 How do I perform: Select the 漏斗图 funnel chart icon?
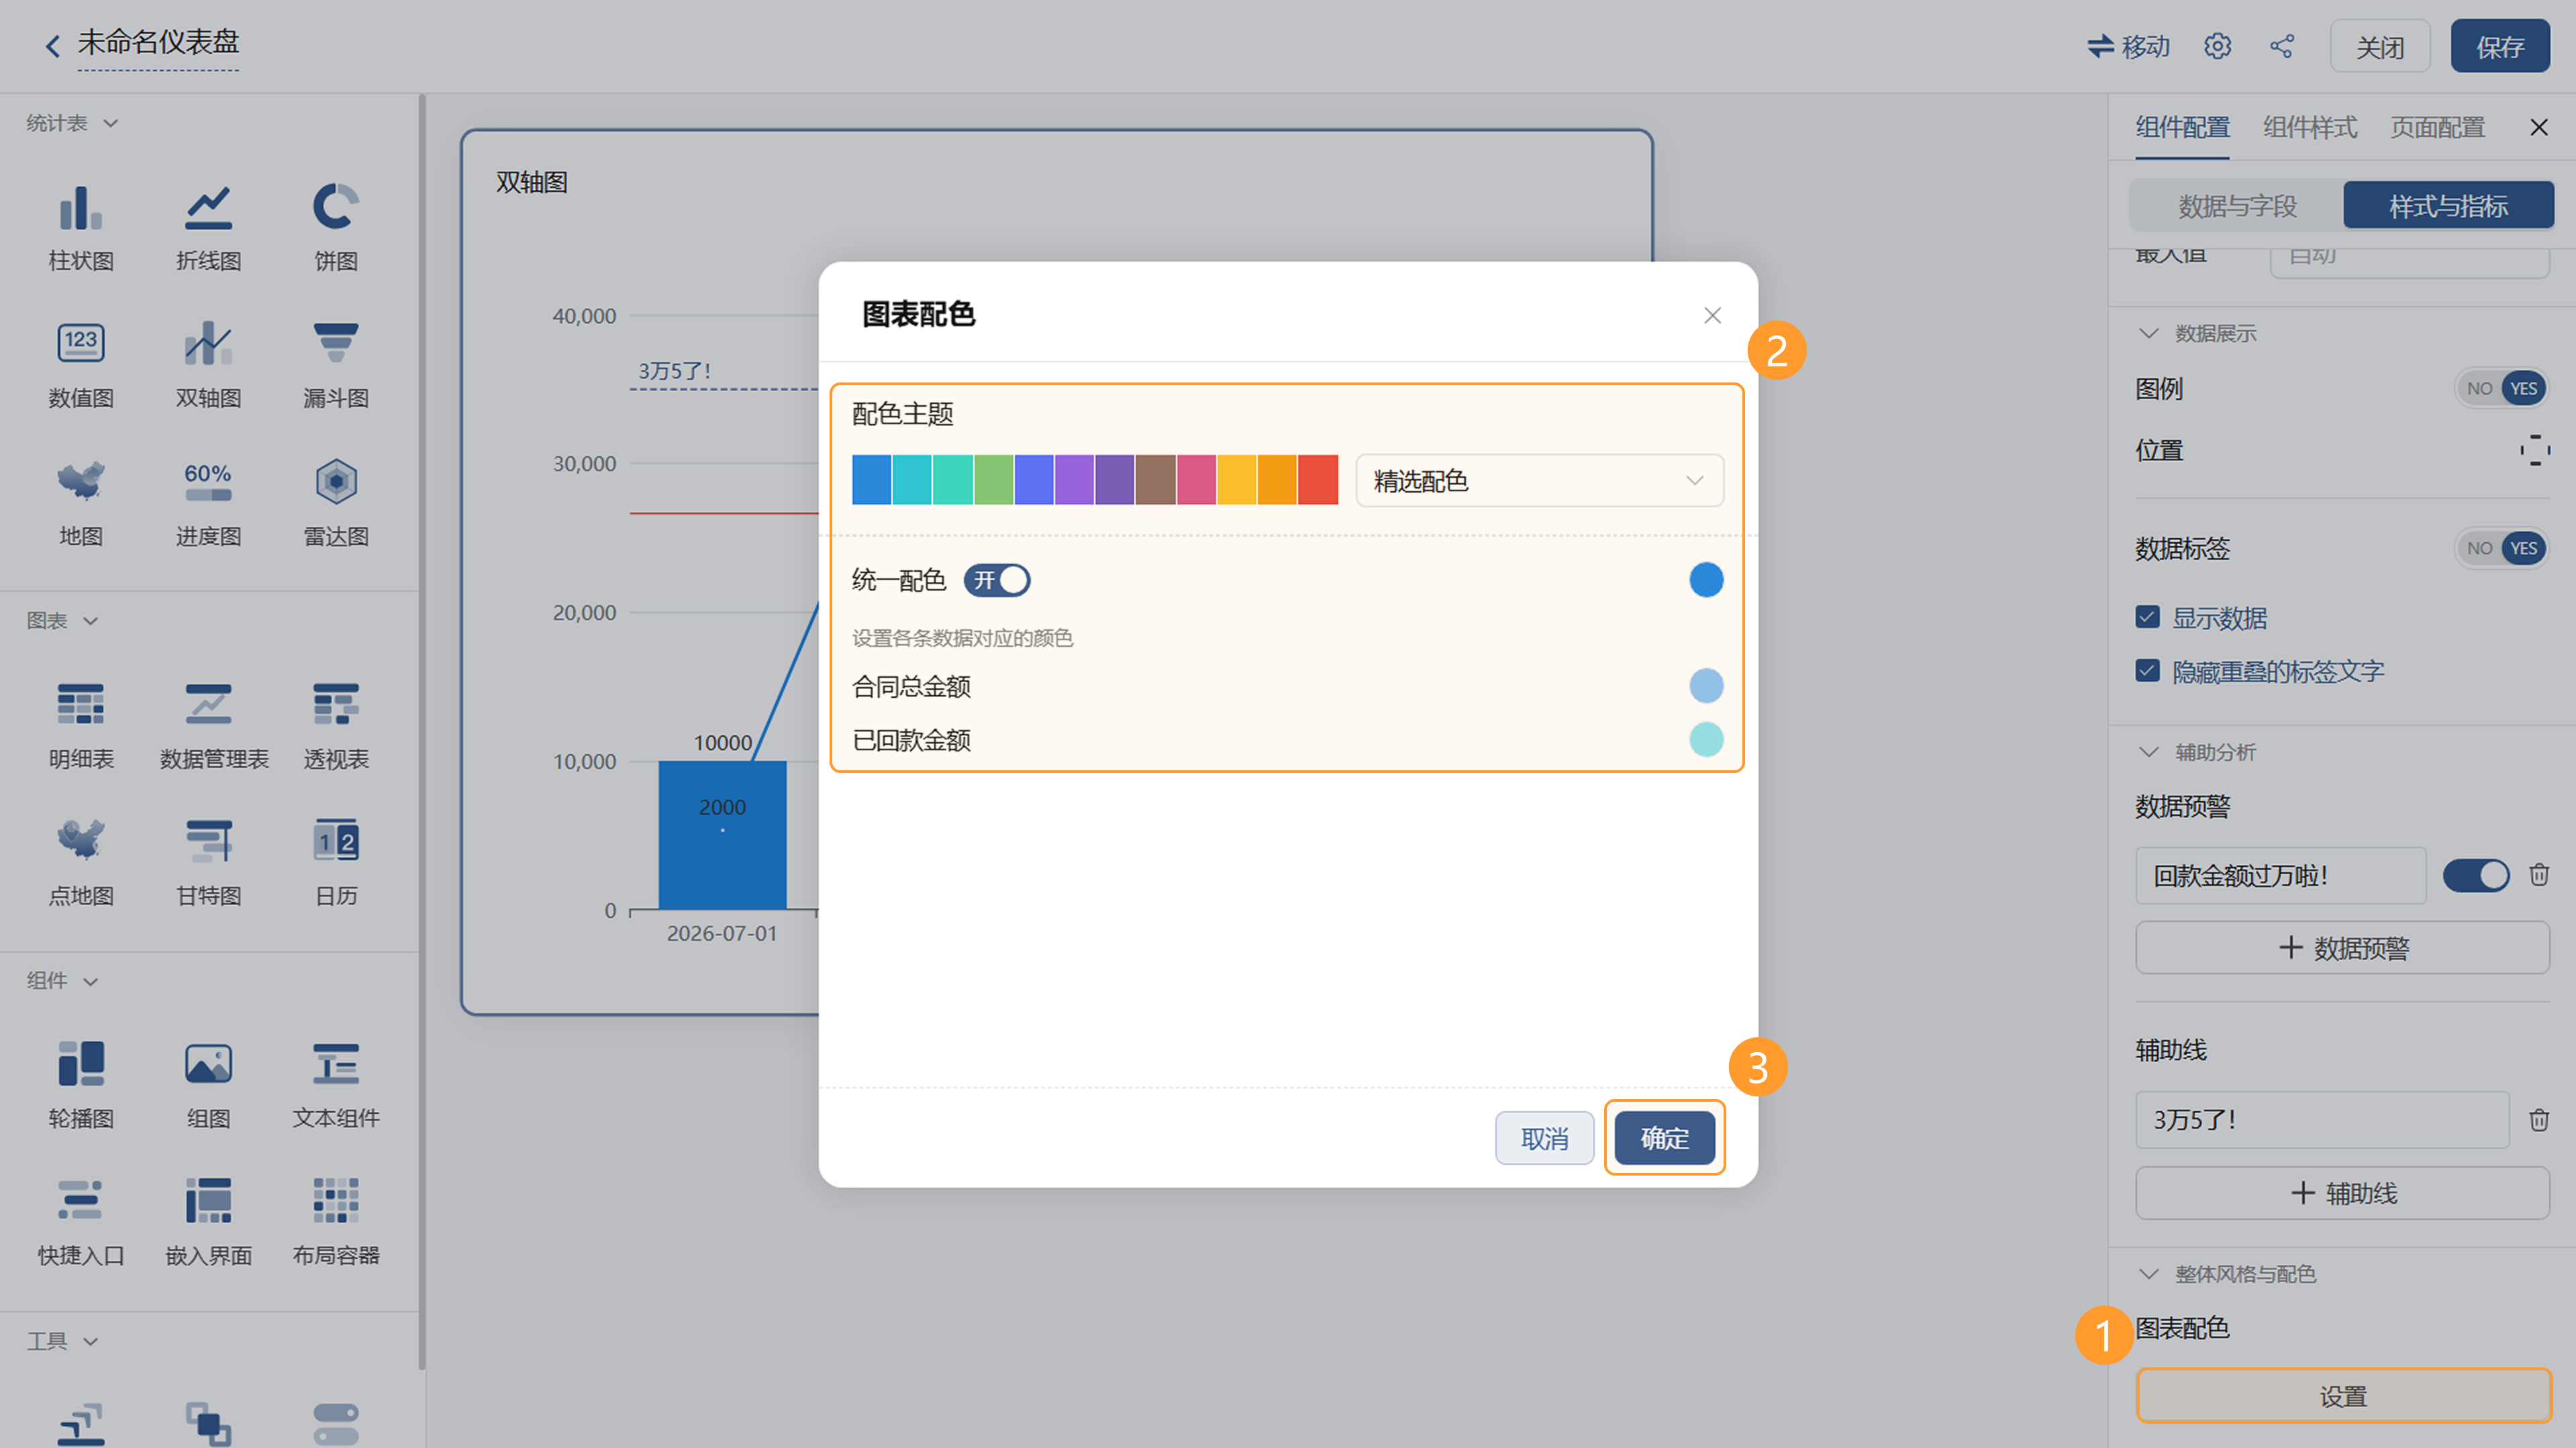[335, 344]
